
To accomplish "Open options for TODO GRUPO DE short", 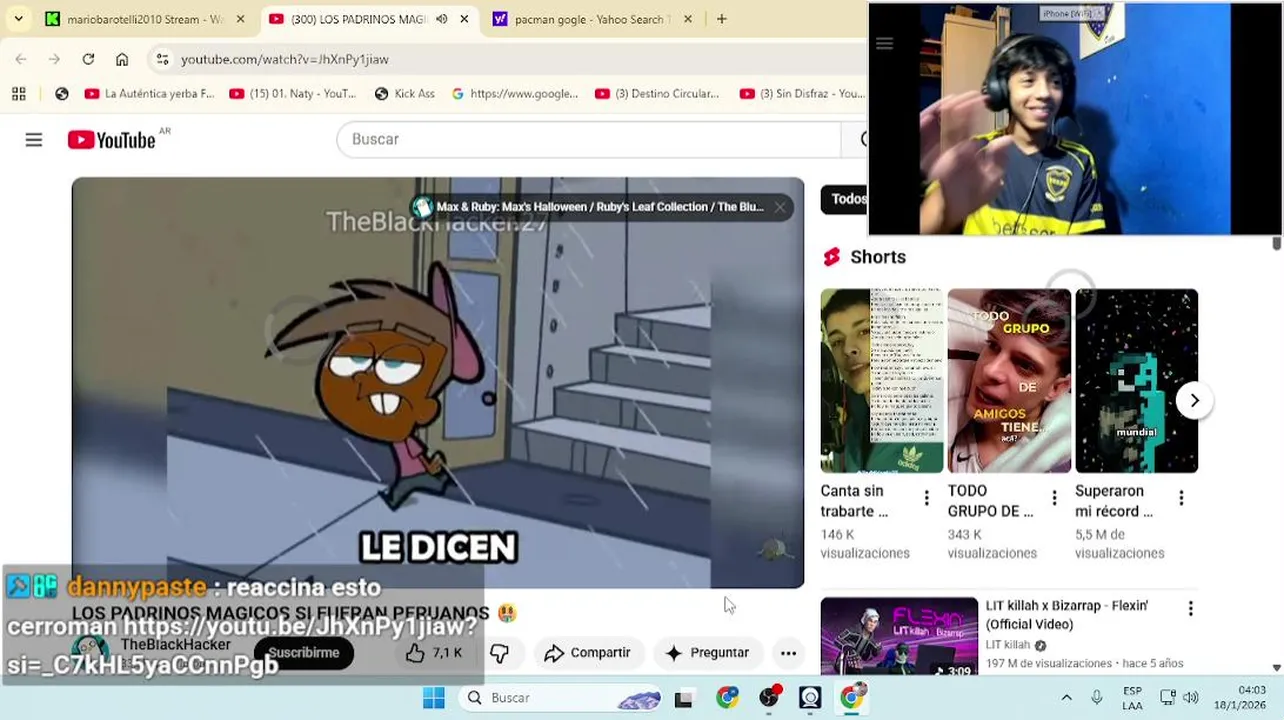I will 1054,498.
